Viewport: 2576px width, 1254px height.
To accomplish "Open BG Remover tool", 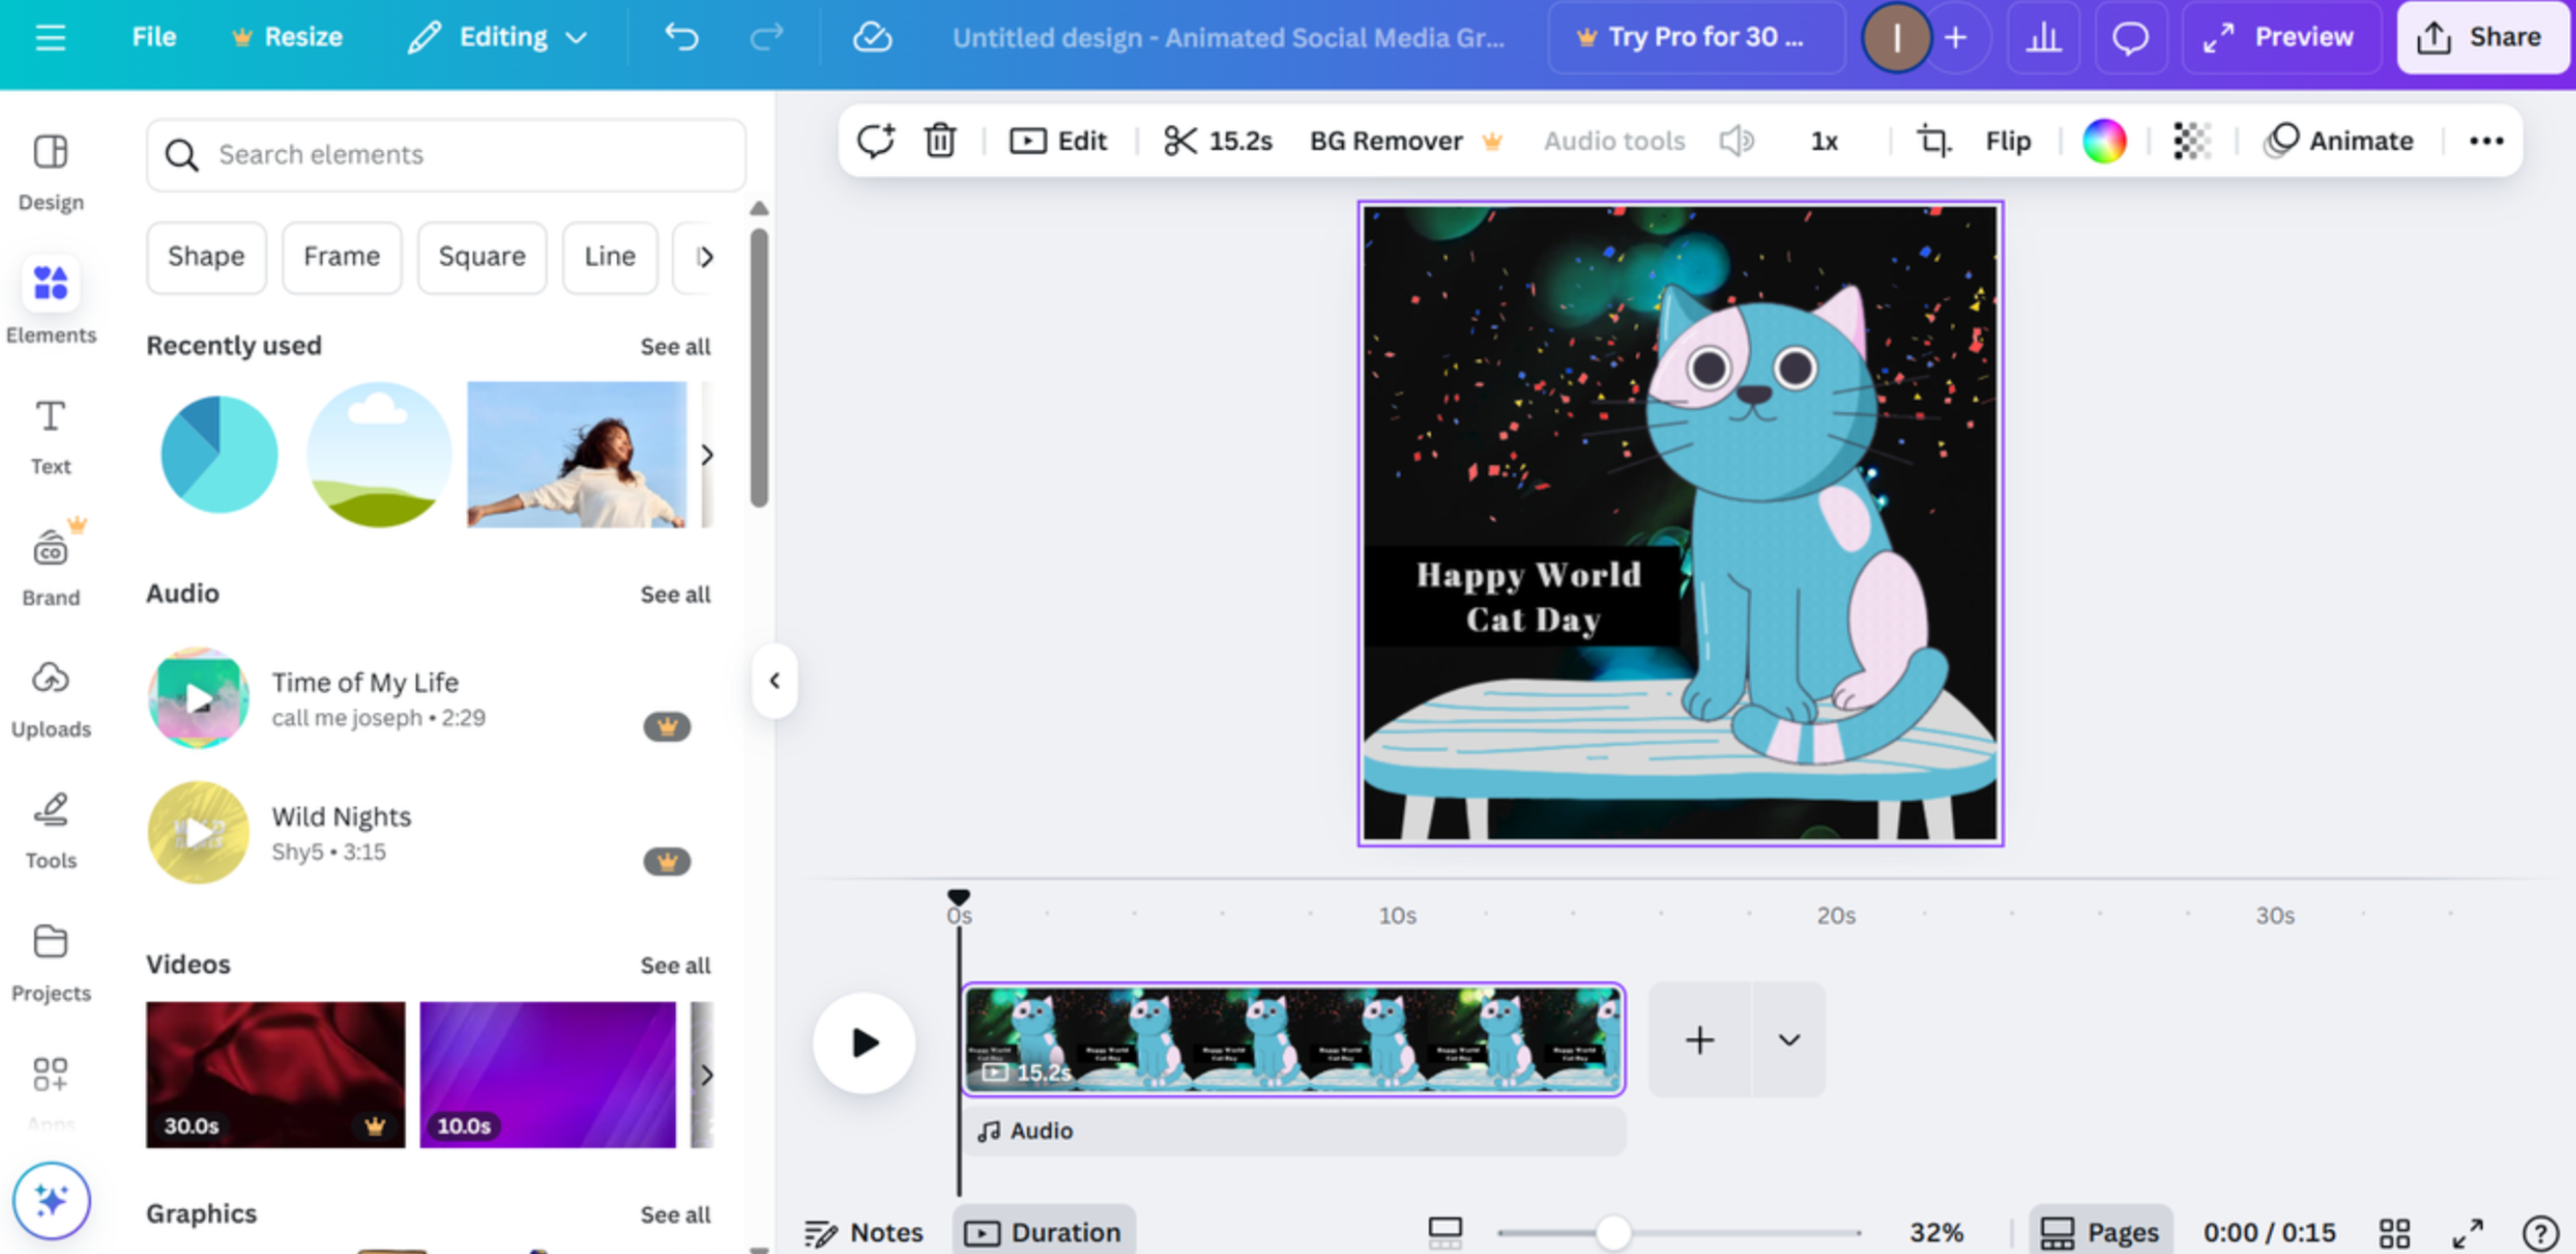I will coord(1406,141).
